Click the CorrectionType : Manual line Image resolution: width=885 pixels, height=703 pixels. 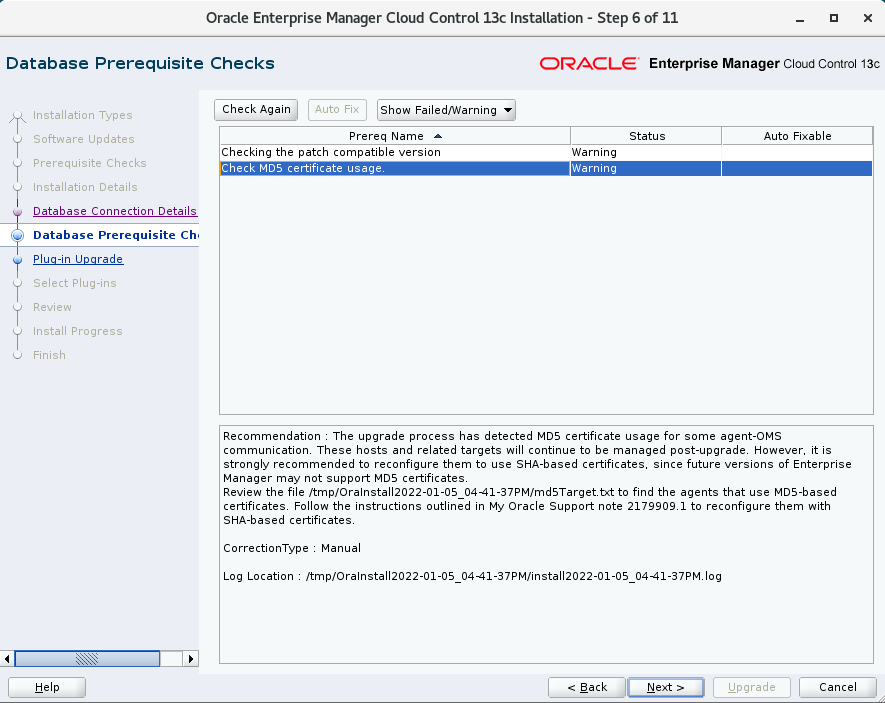pos(292,548)
